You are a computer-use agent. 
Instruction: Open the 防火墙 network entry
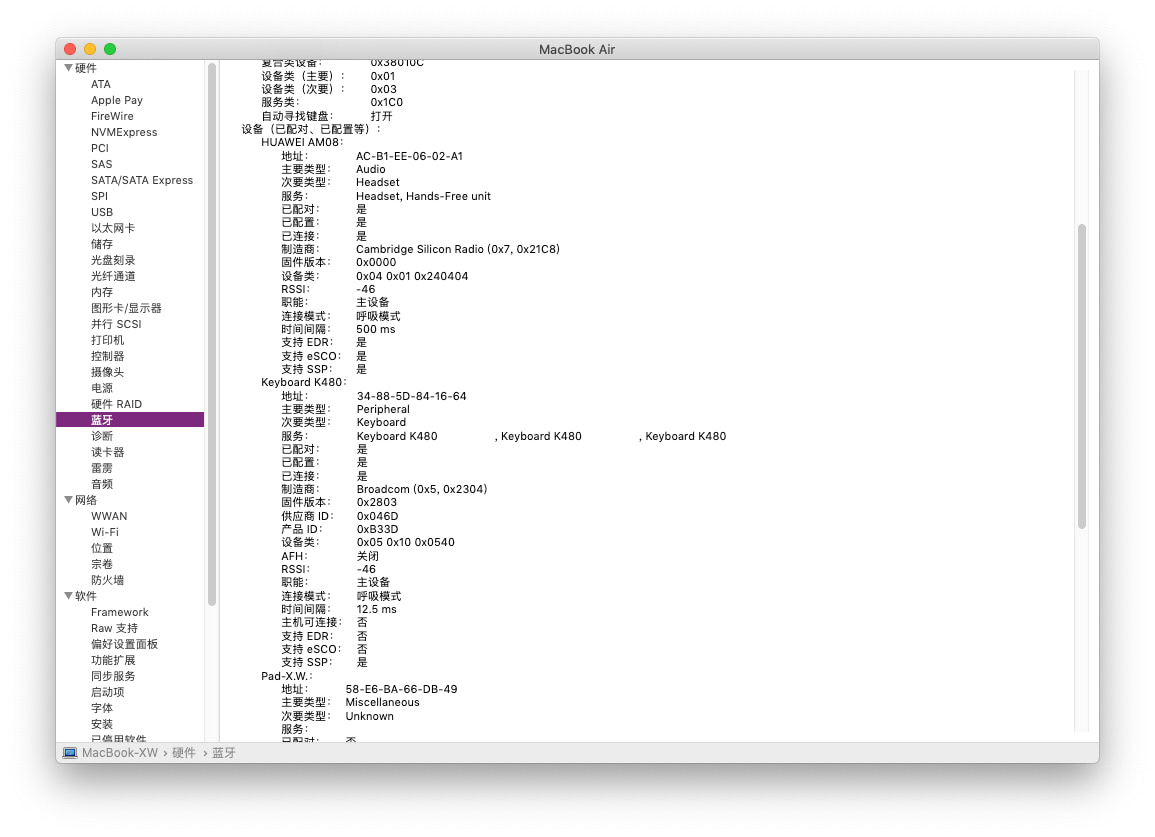pyautogui.click(x=107, y=580)
